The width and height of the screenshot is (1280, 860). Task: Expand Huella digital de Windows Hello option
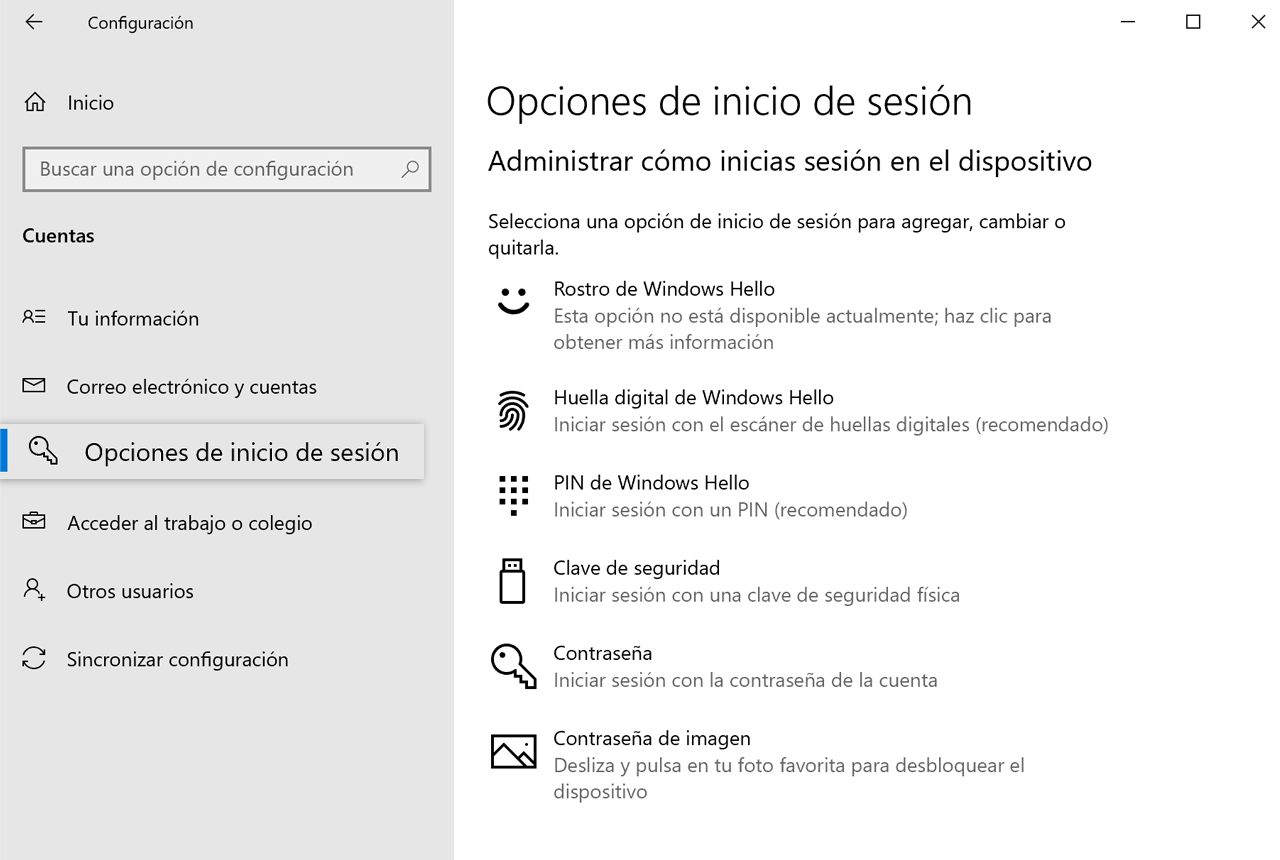pos(801,411)
